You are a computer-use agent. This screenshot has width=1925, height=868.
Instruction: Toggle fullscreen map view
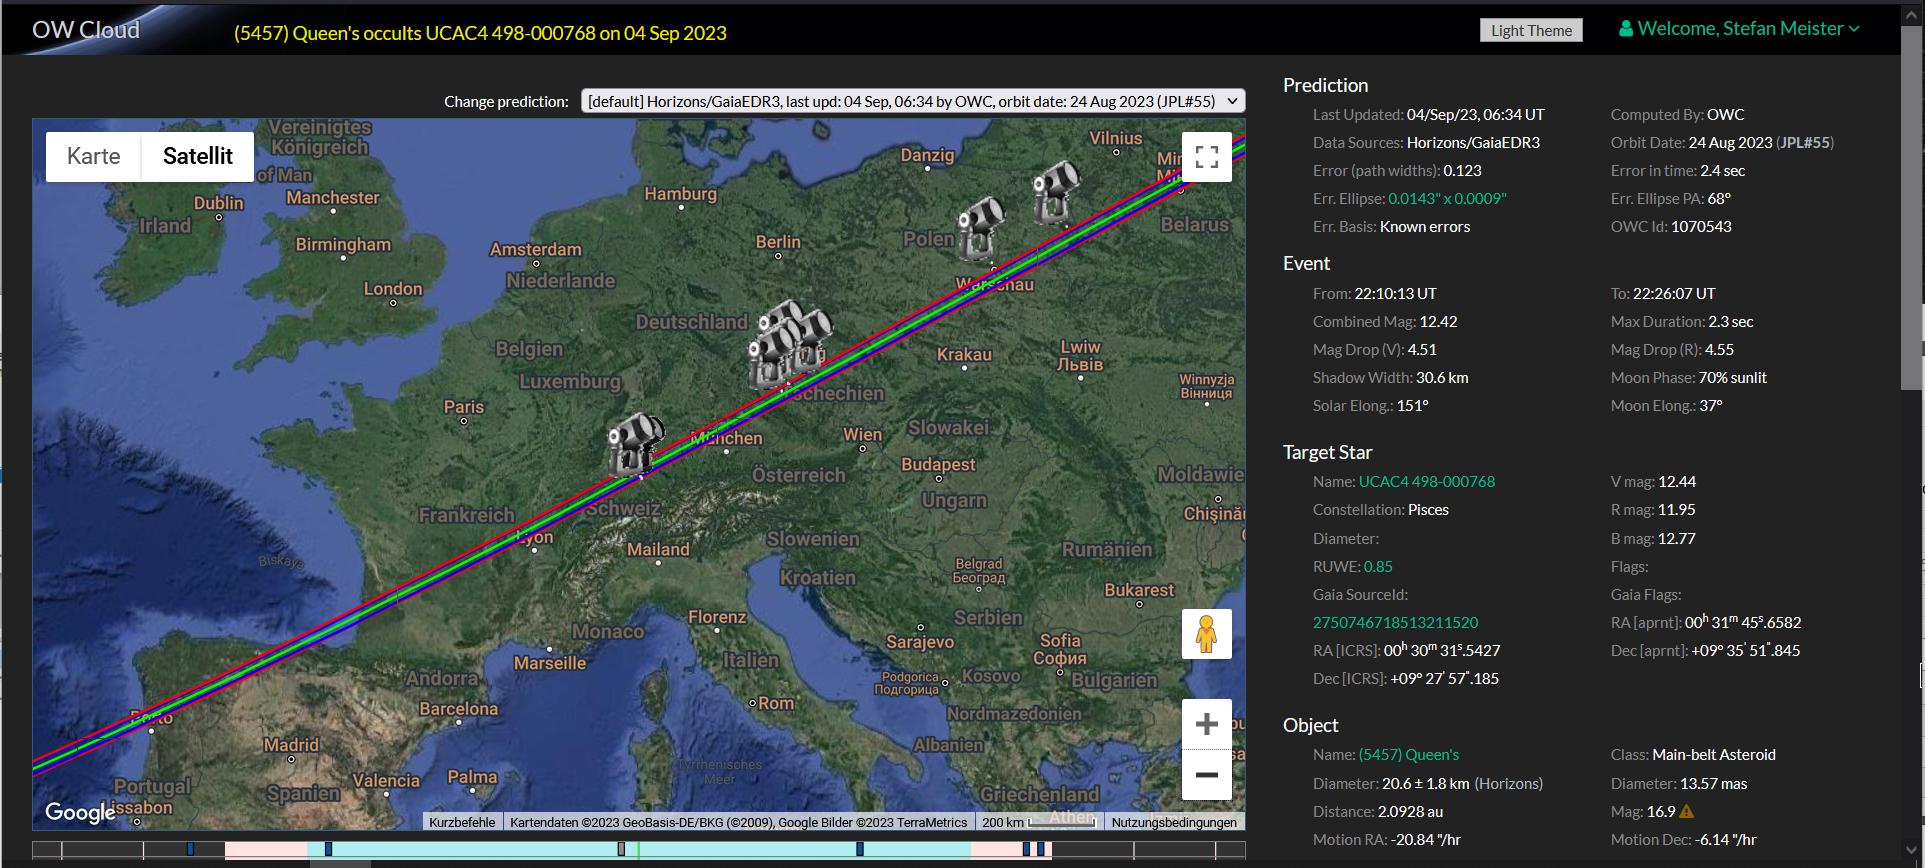point(1206,157)
